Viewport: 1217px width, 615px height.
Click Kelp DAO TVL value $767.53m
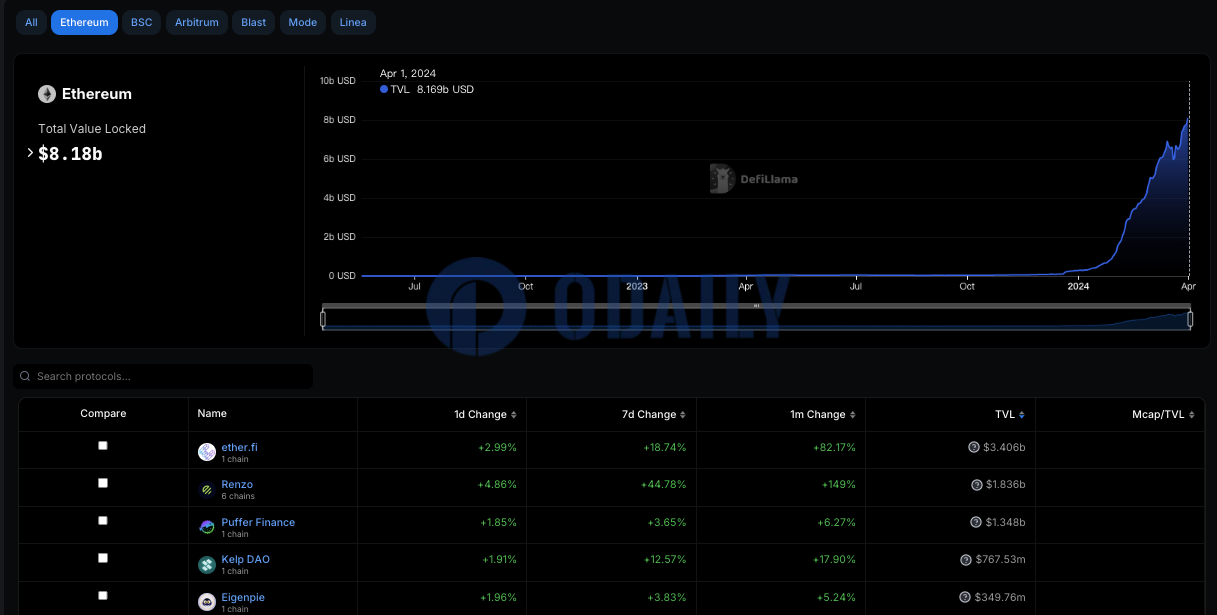(x=1001, y=559)
